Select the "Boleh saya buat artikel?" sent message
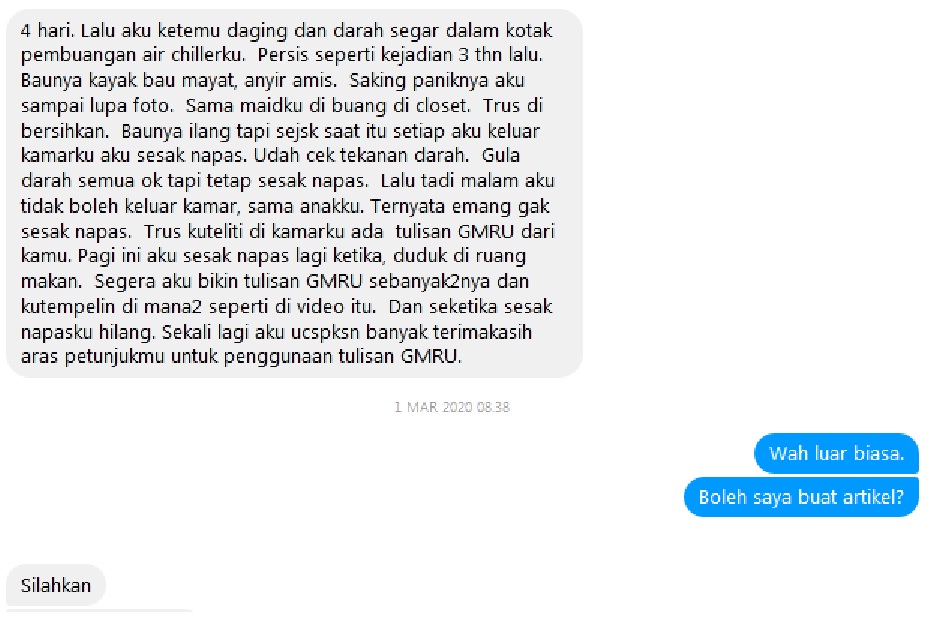 pos(801,497)
